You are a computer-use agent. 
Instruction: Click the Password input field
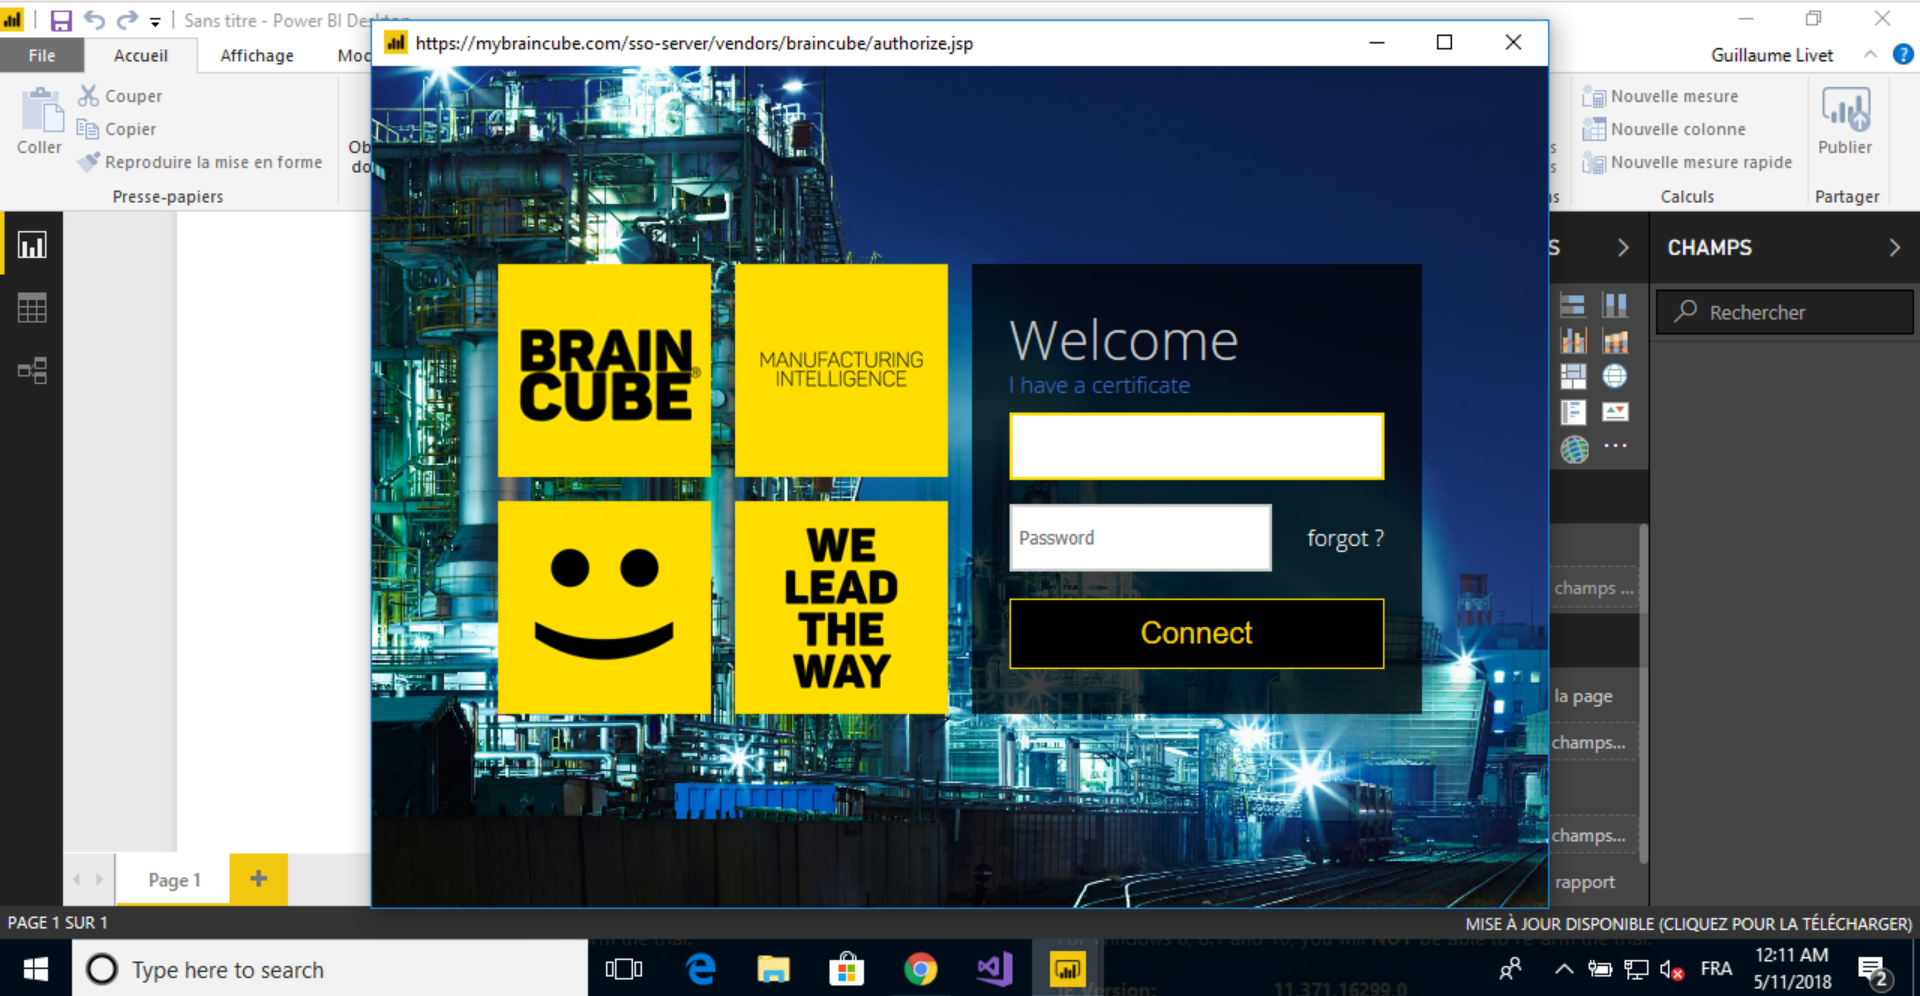[x=1140, y=538]
